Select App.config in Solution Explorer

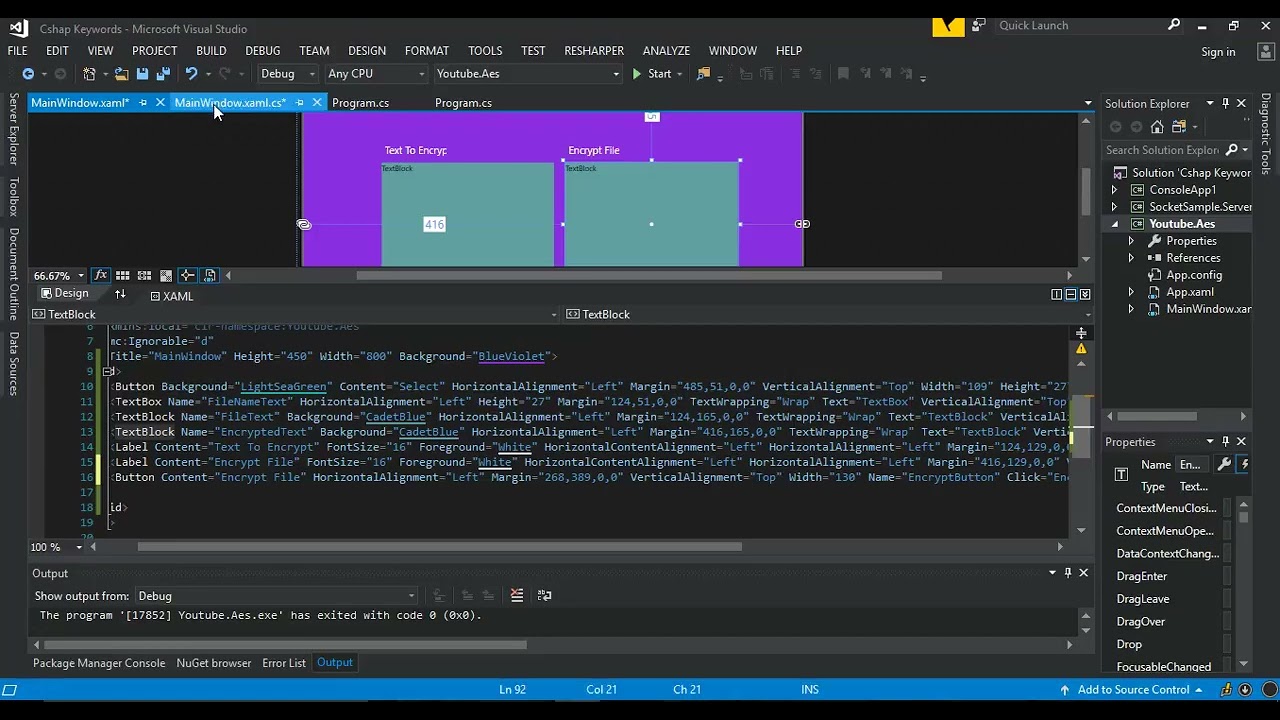(1194, 275)
